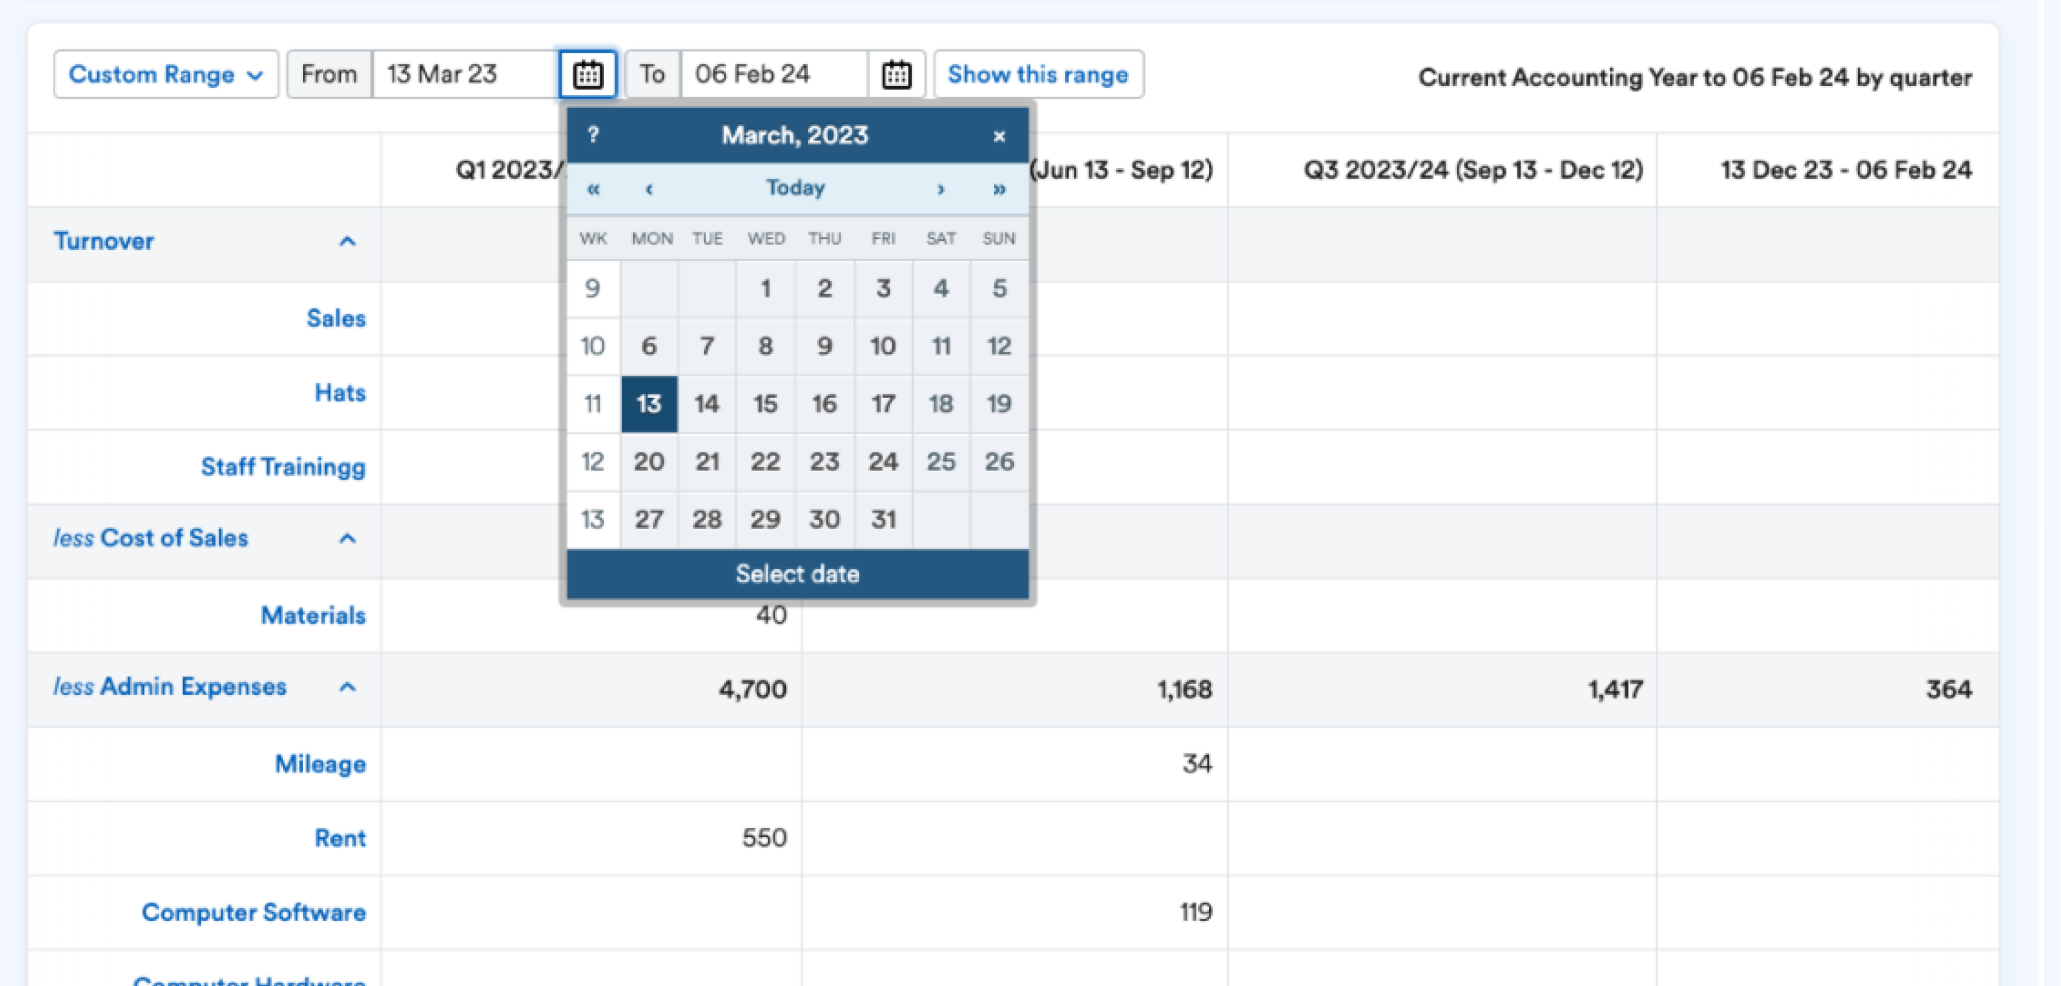The width and height of the screenshot is (2061, 986).
Task: Collapse the Turnover section
Action: (347, 241)
